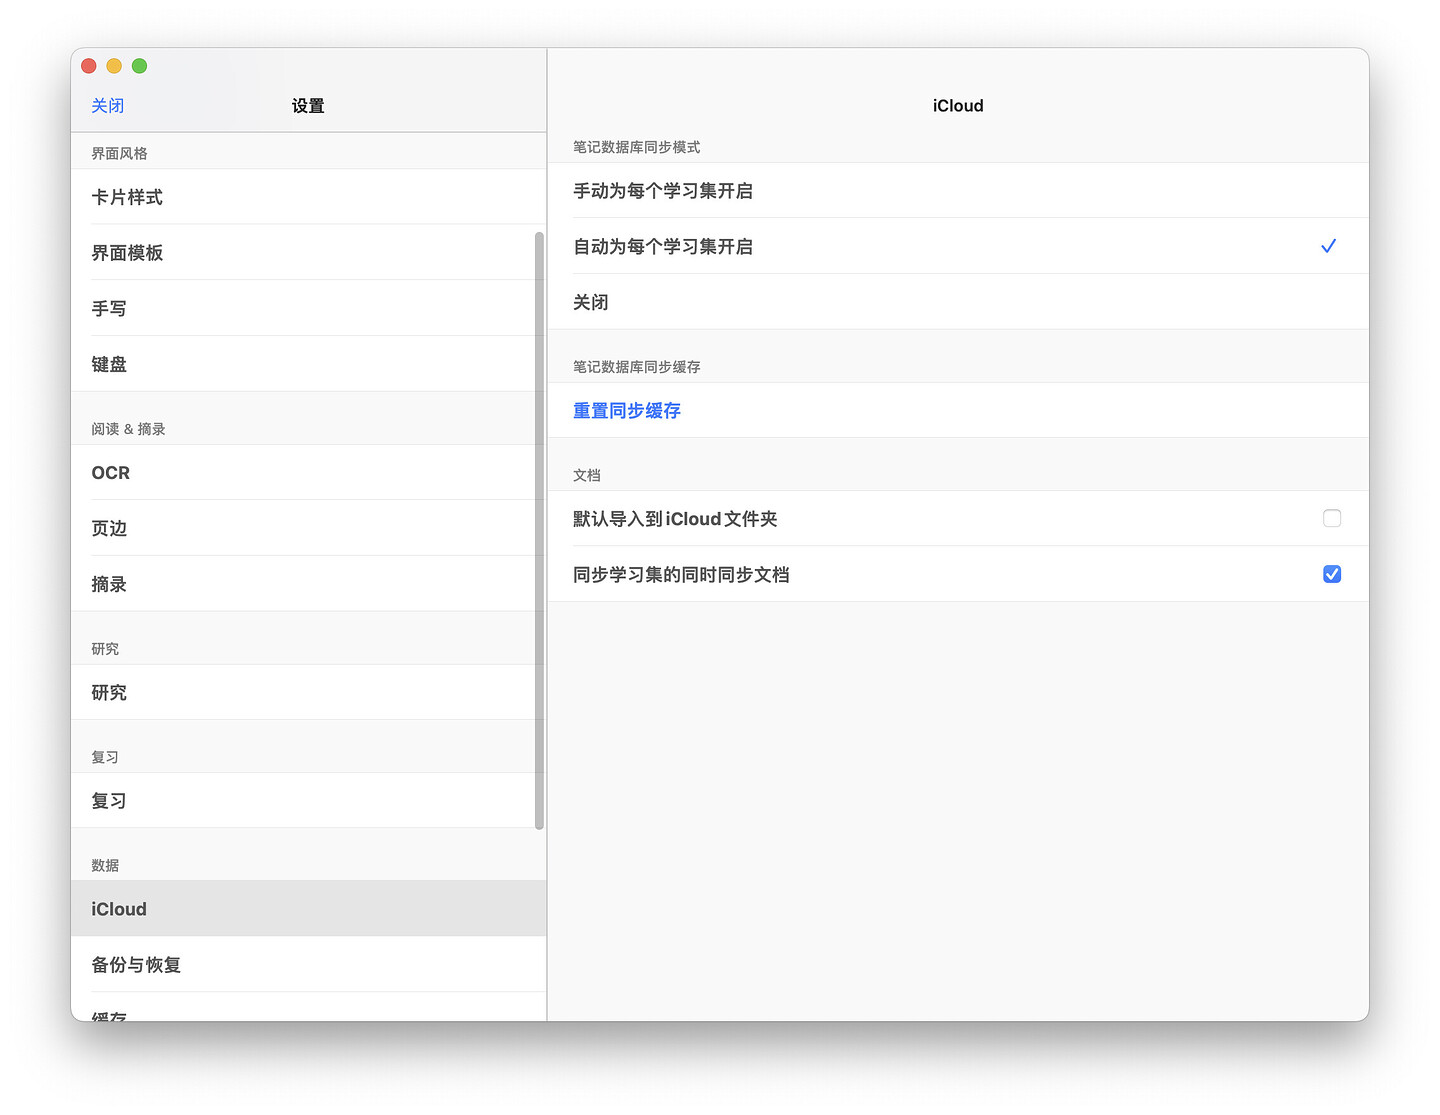
Task: Click the red close window button
Action: [x=88, y=66]
